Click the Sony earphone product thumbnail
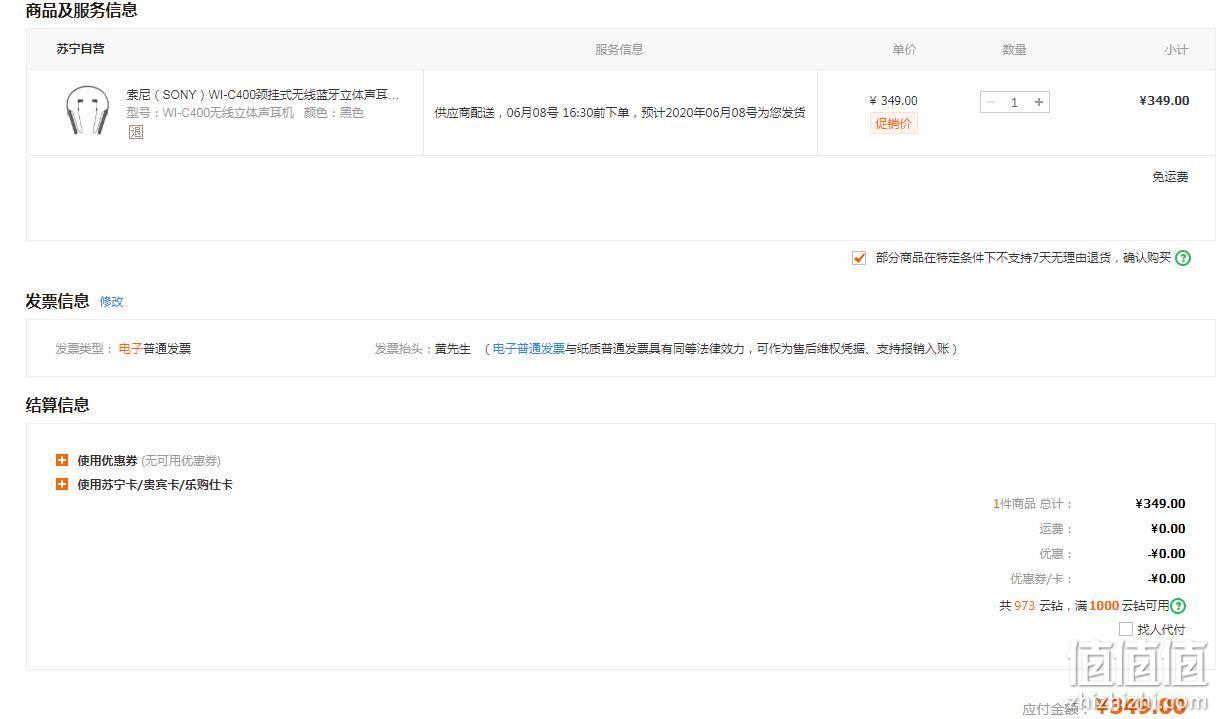The width and height of the screenshot is (1217, 719). [x=87, y=111]
